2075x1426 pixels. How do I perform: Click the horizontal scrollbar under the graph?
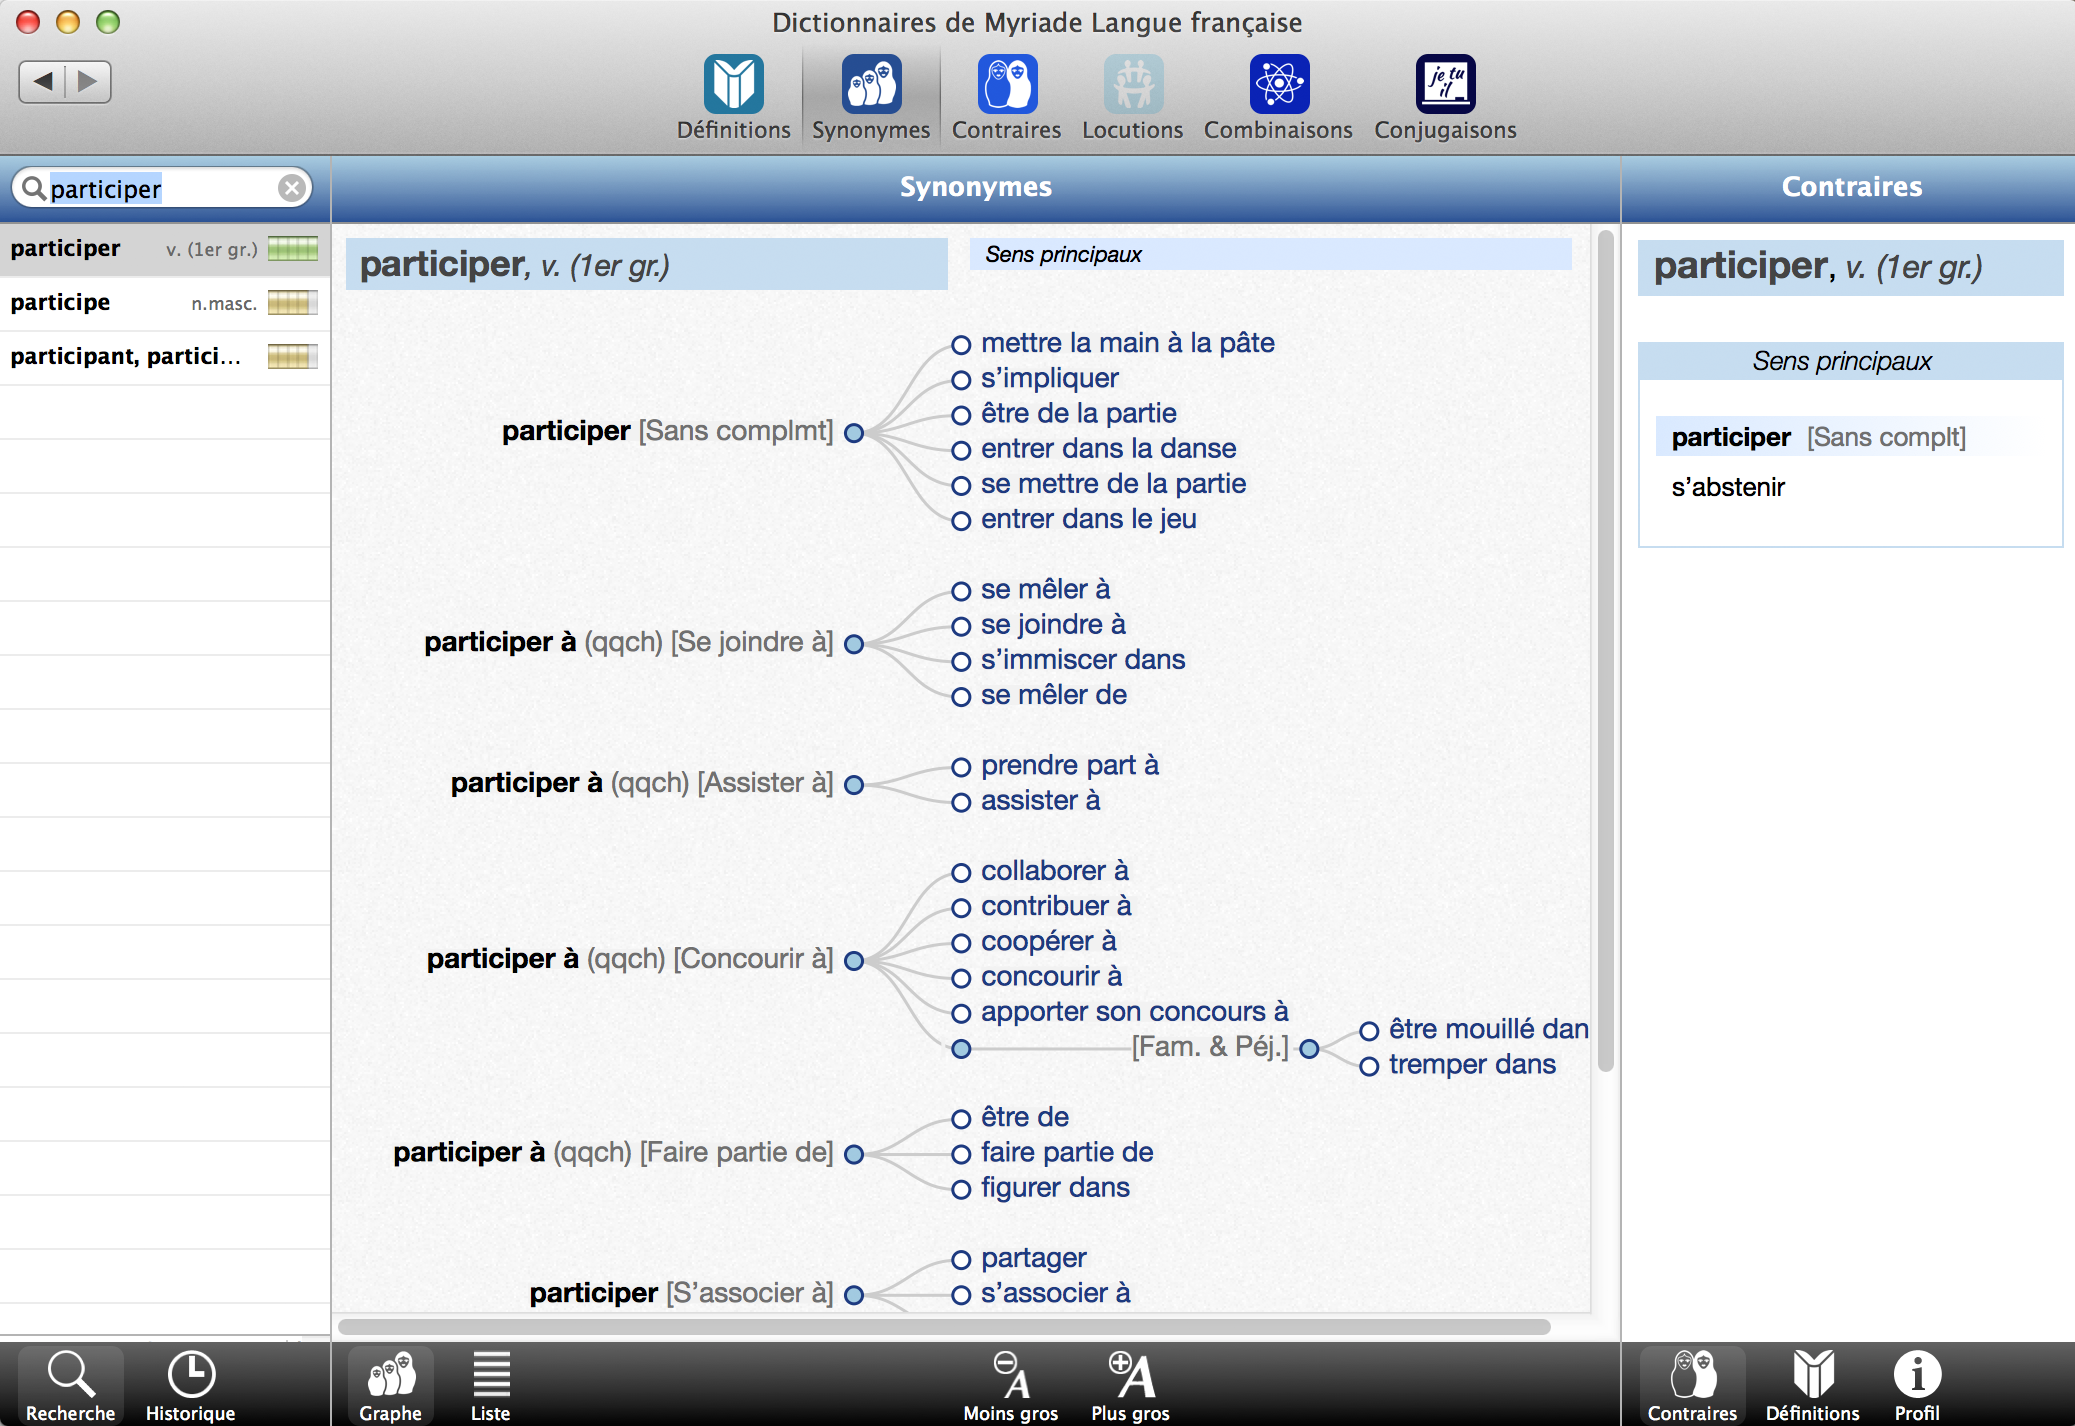[944, 1327]
